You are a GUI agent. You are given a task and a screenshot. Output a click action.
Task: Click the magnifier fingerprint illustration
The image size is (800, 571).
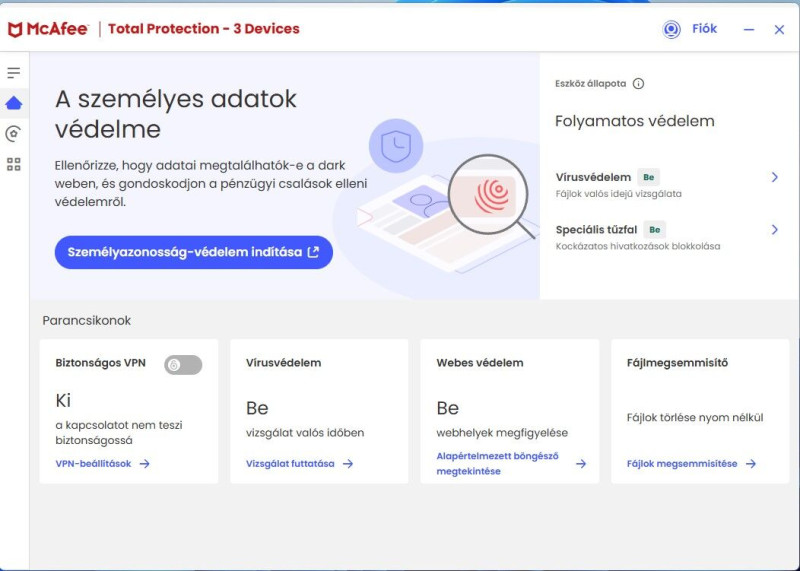pyautogui.click(x=491, y=197)
